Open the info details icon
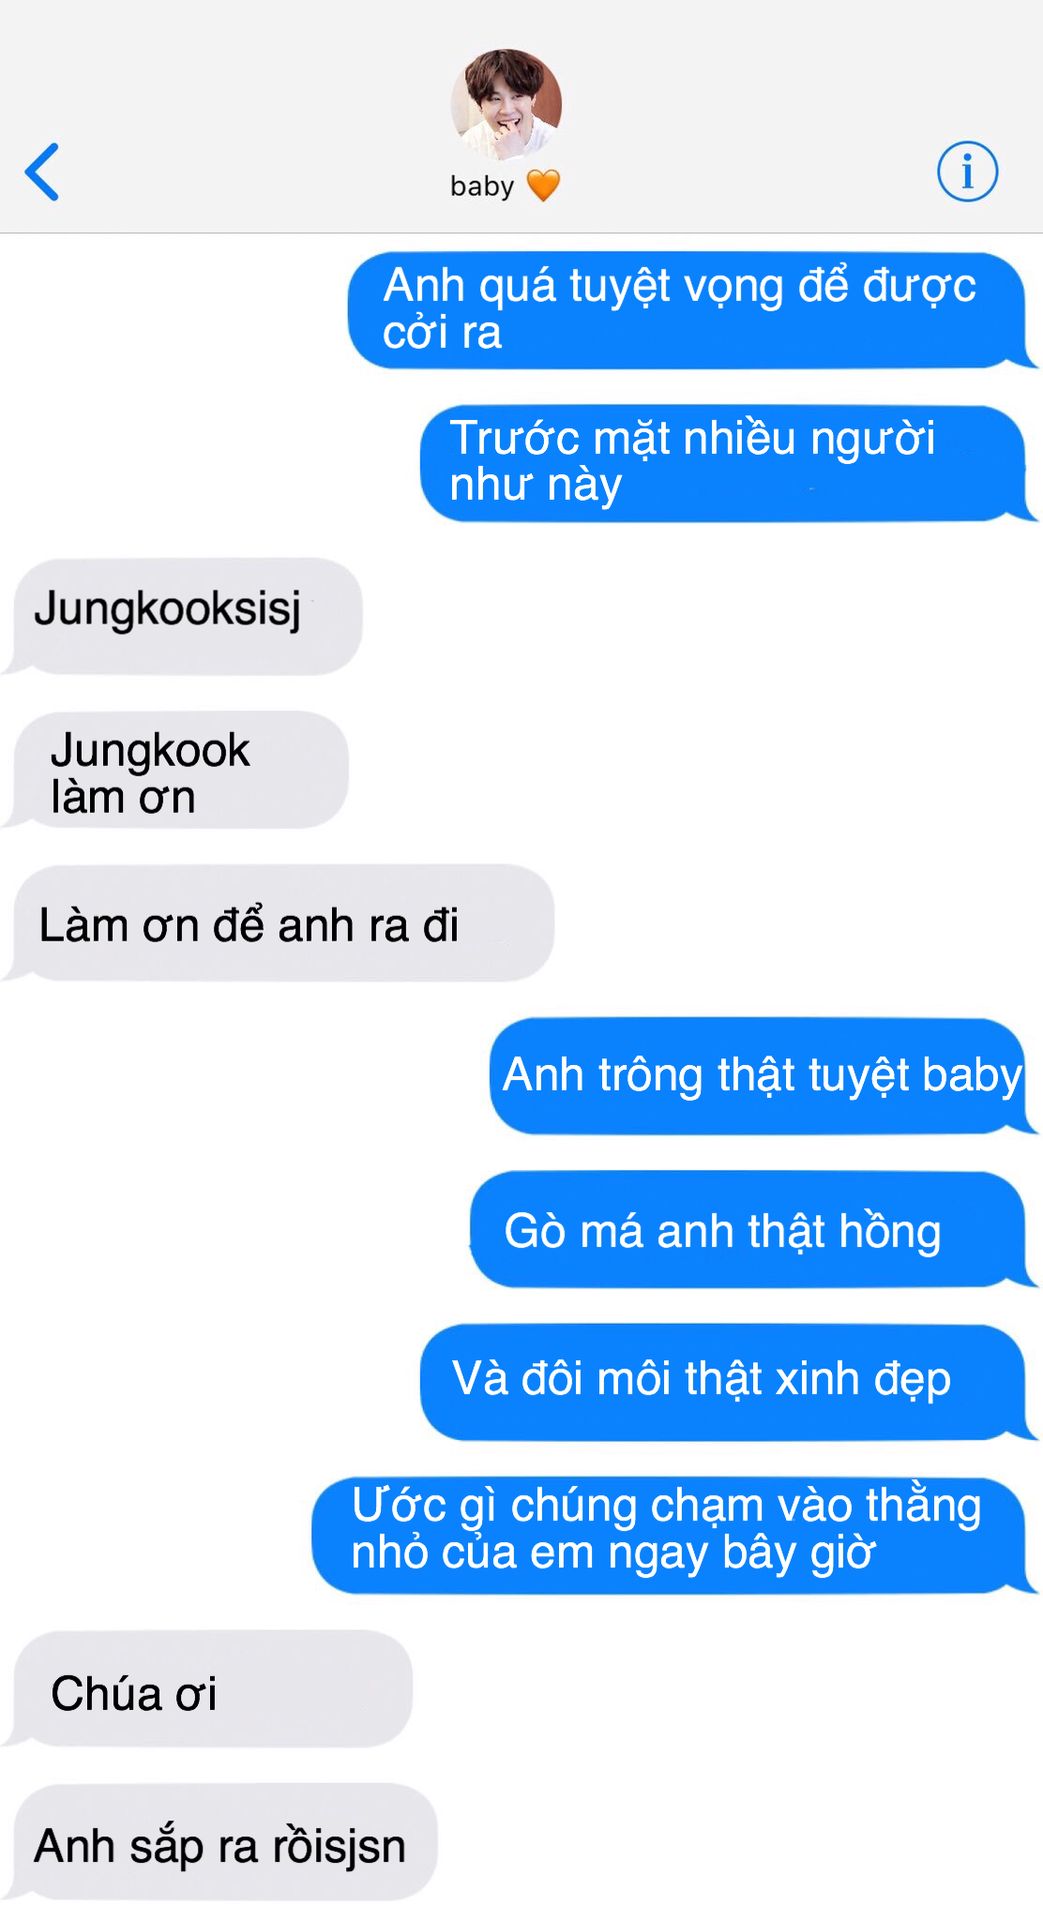This screenshot has width=1043, height=1920. 967,171
